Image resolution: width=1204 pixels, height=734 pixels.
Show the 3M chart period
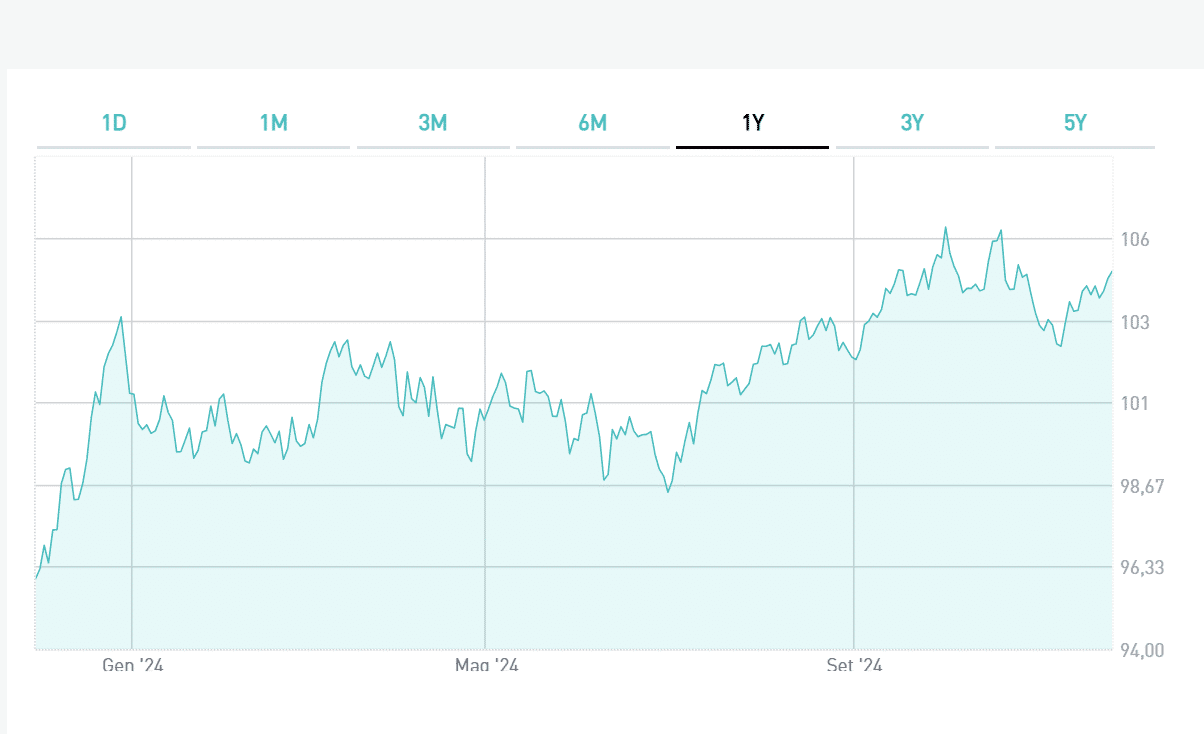[x=432, y=124]
